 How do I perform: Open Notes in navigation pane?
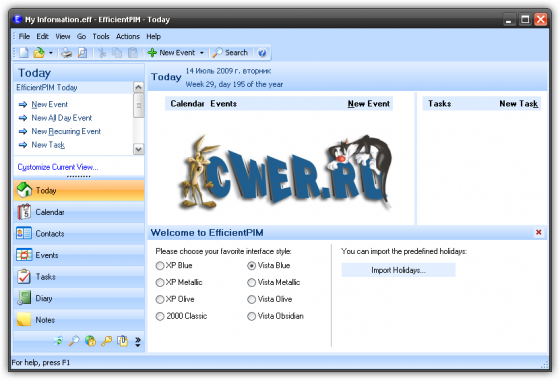pos(79,320)
